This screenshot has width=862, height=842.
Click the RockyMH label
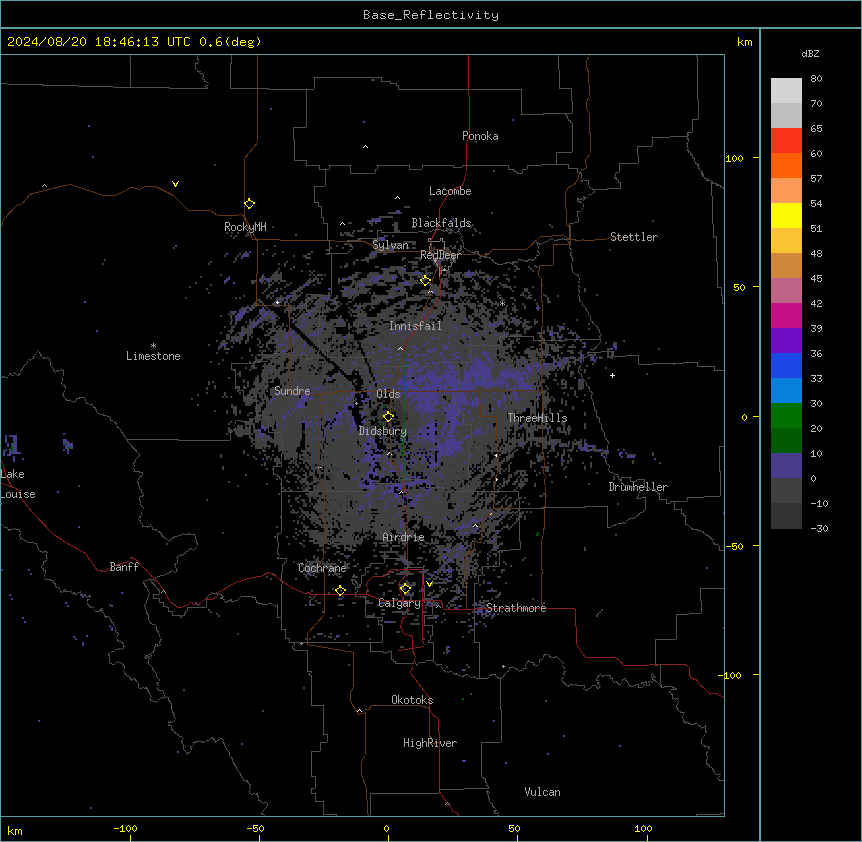245,227
